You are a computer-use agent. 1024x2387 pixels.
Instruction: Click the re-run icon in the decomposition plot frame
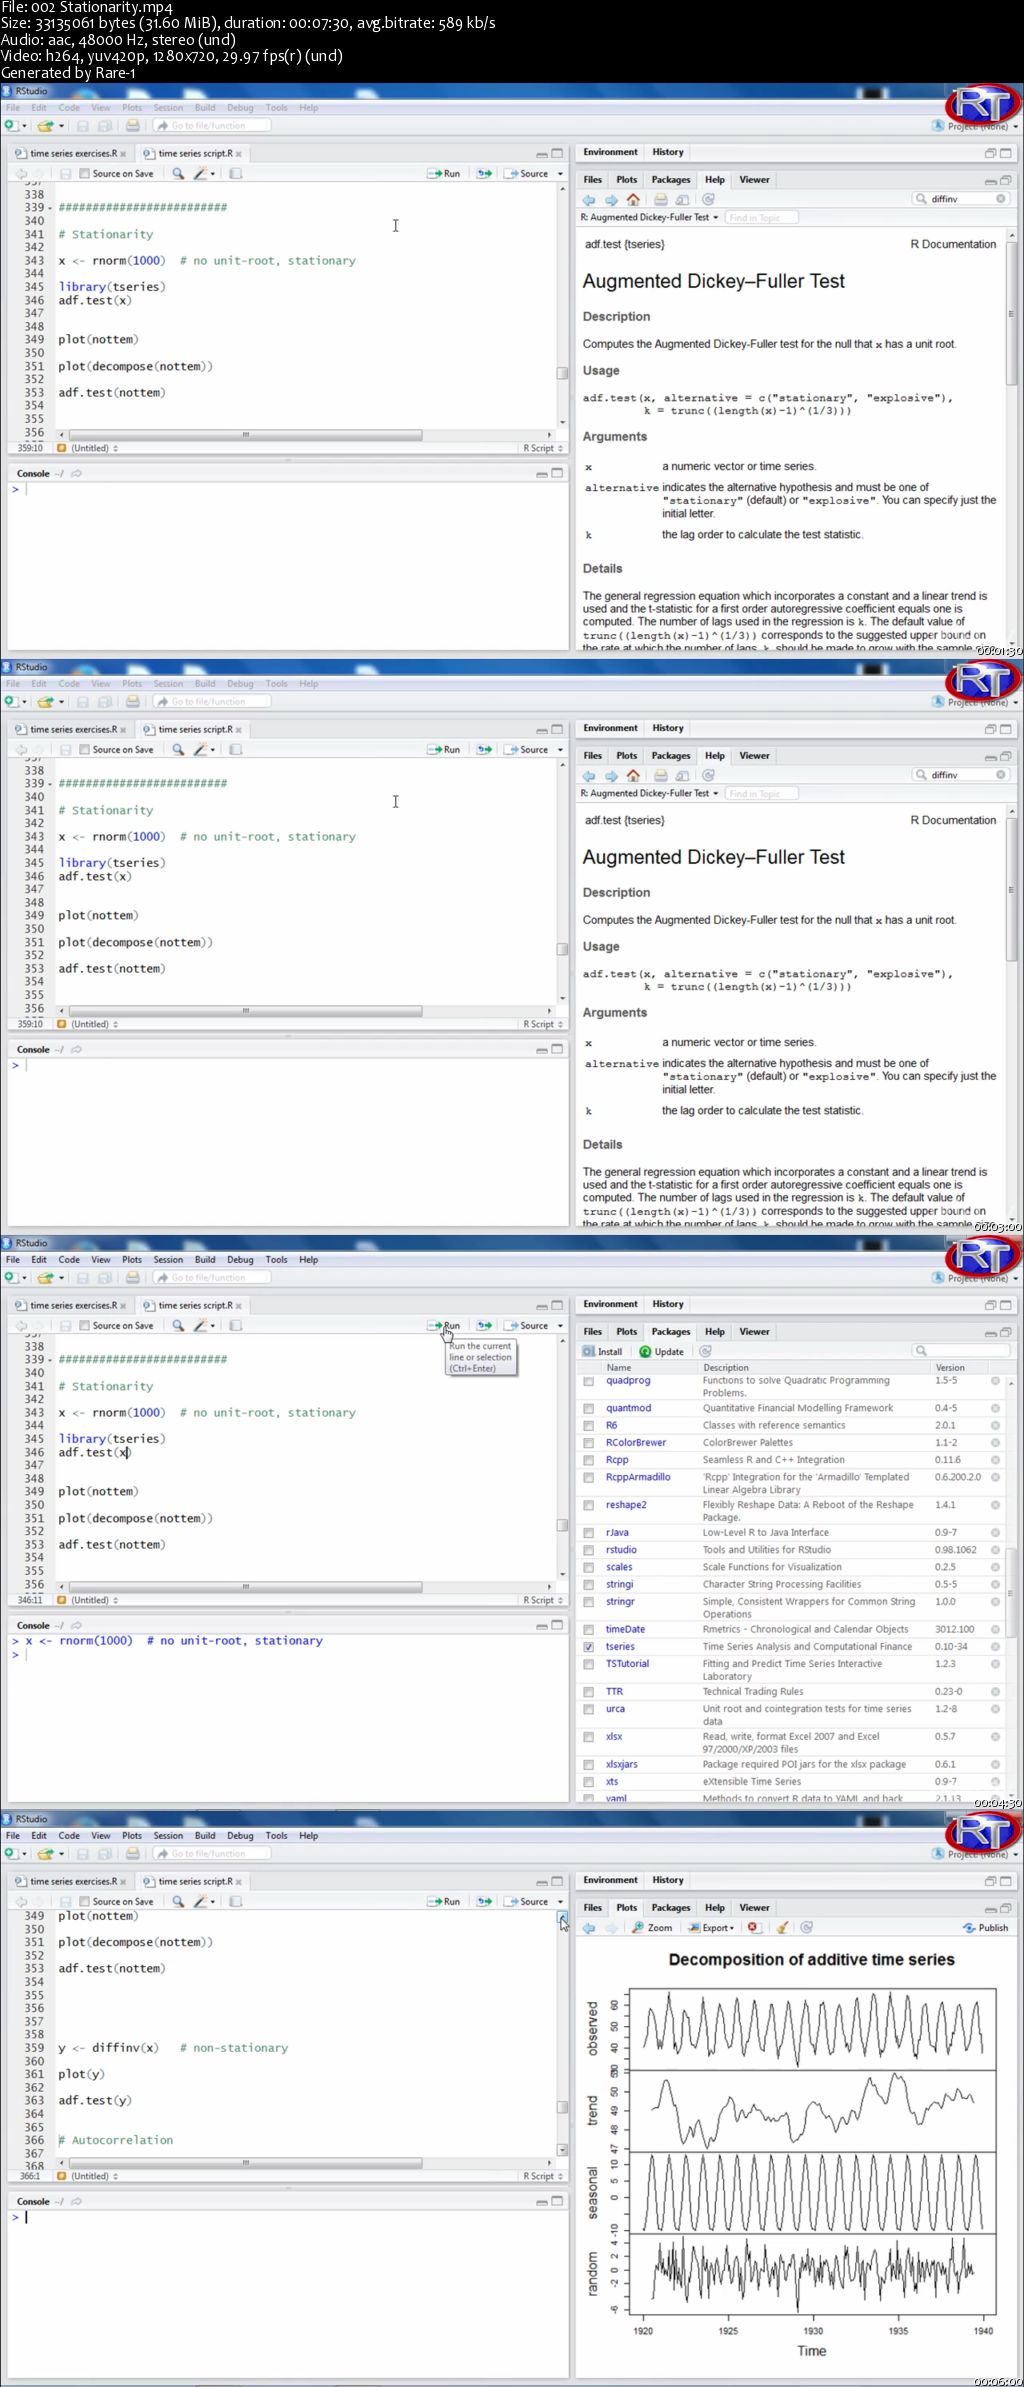tap(484, 1901)
